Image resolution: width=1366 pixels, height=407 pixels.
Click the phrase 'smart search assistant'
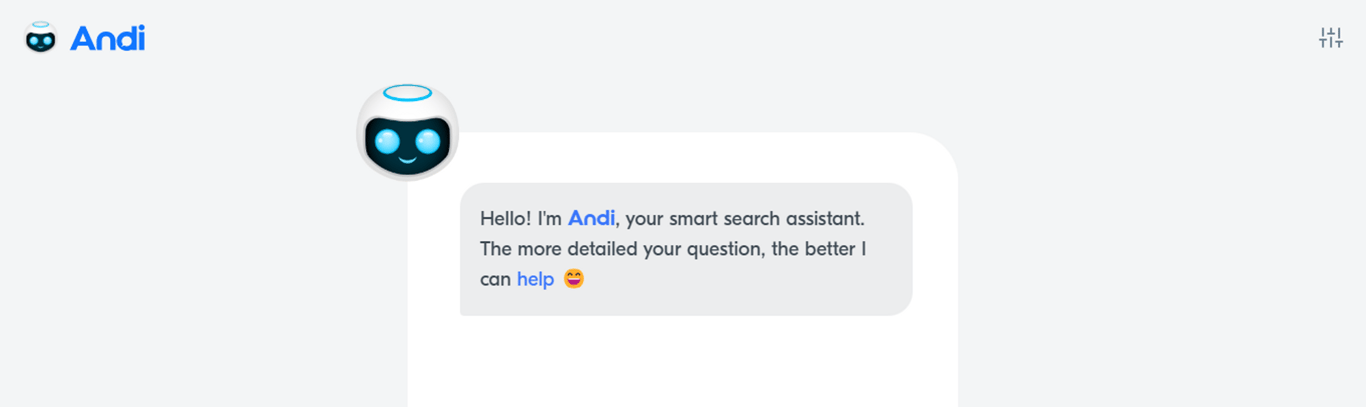(768, 218)
